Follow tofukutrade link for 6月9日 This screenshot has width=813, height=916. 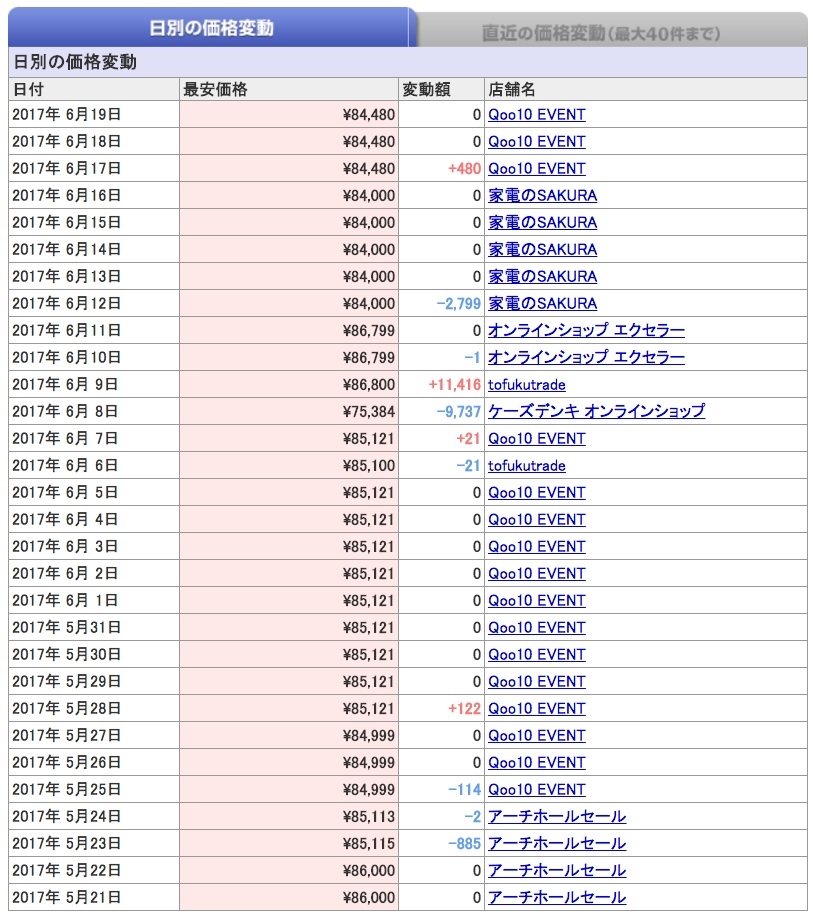[x=526, y=384]
